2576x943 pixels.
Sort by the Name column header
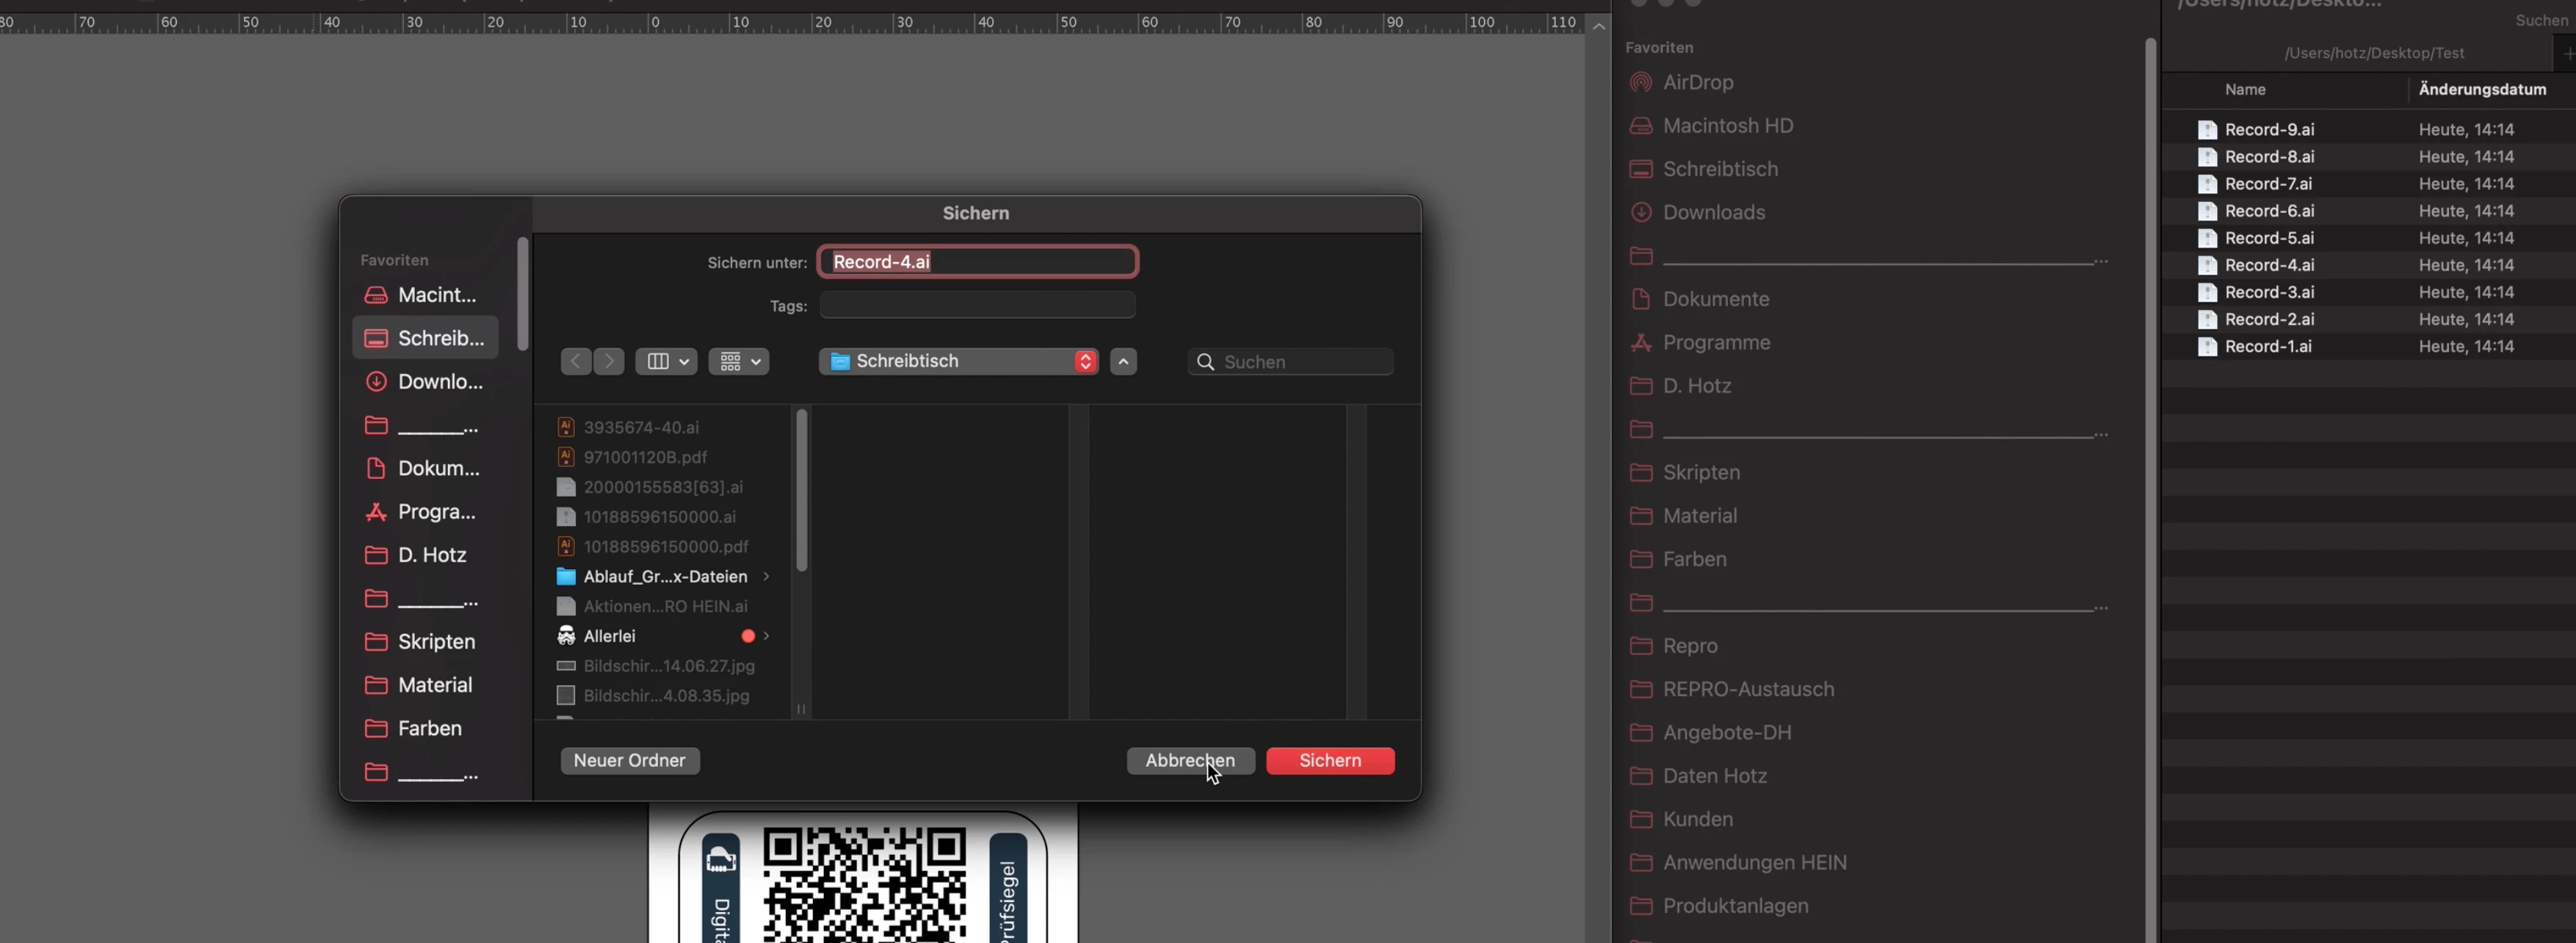[2245, 89]
